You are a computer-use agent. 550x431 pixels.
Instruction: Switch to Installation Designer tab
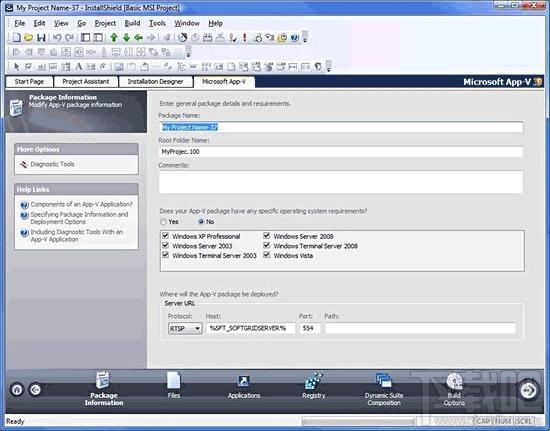pyautogui.click(x=155, y=82)
